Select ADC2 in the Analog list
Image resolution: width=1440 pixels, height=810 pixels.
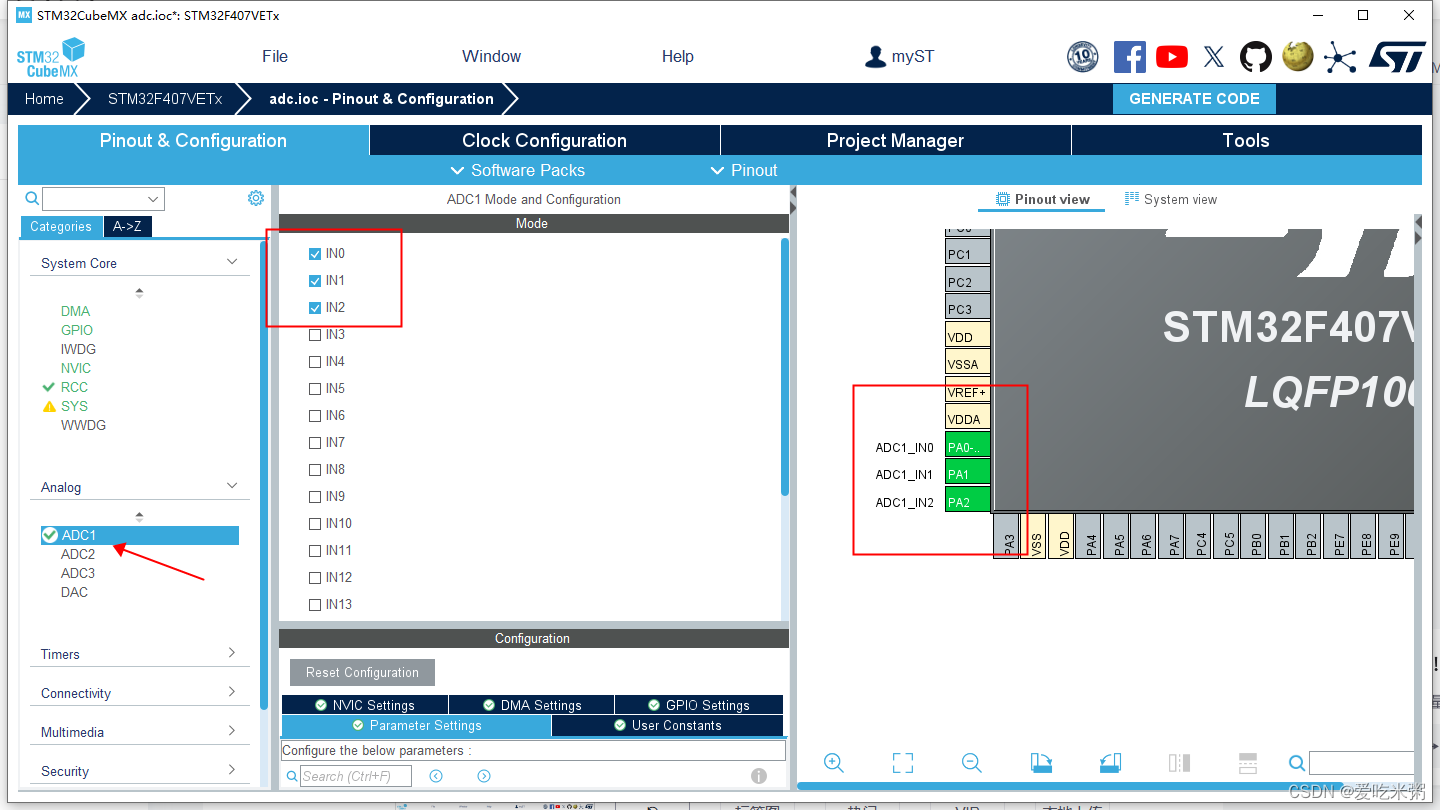(78, 554)
